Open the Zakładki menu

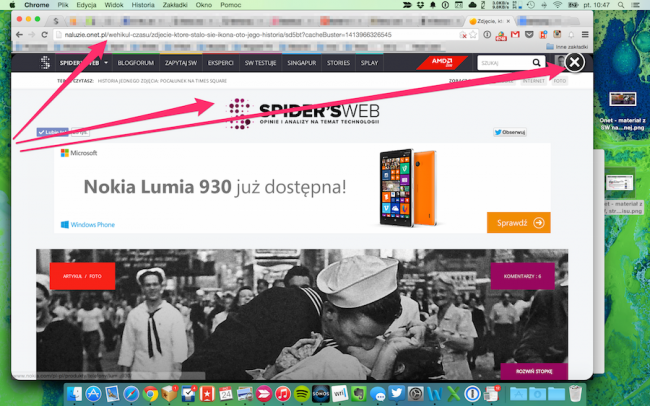coord(175,5)
